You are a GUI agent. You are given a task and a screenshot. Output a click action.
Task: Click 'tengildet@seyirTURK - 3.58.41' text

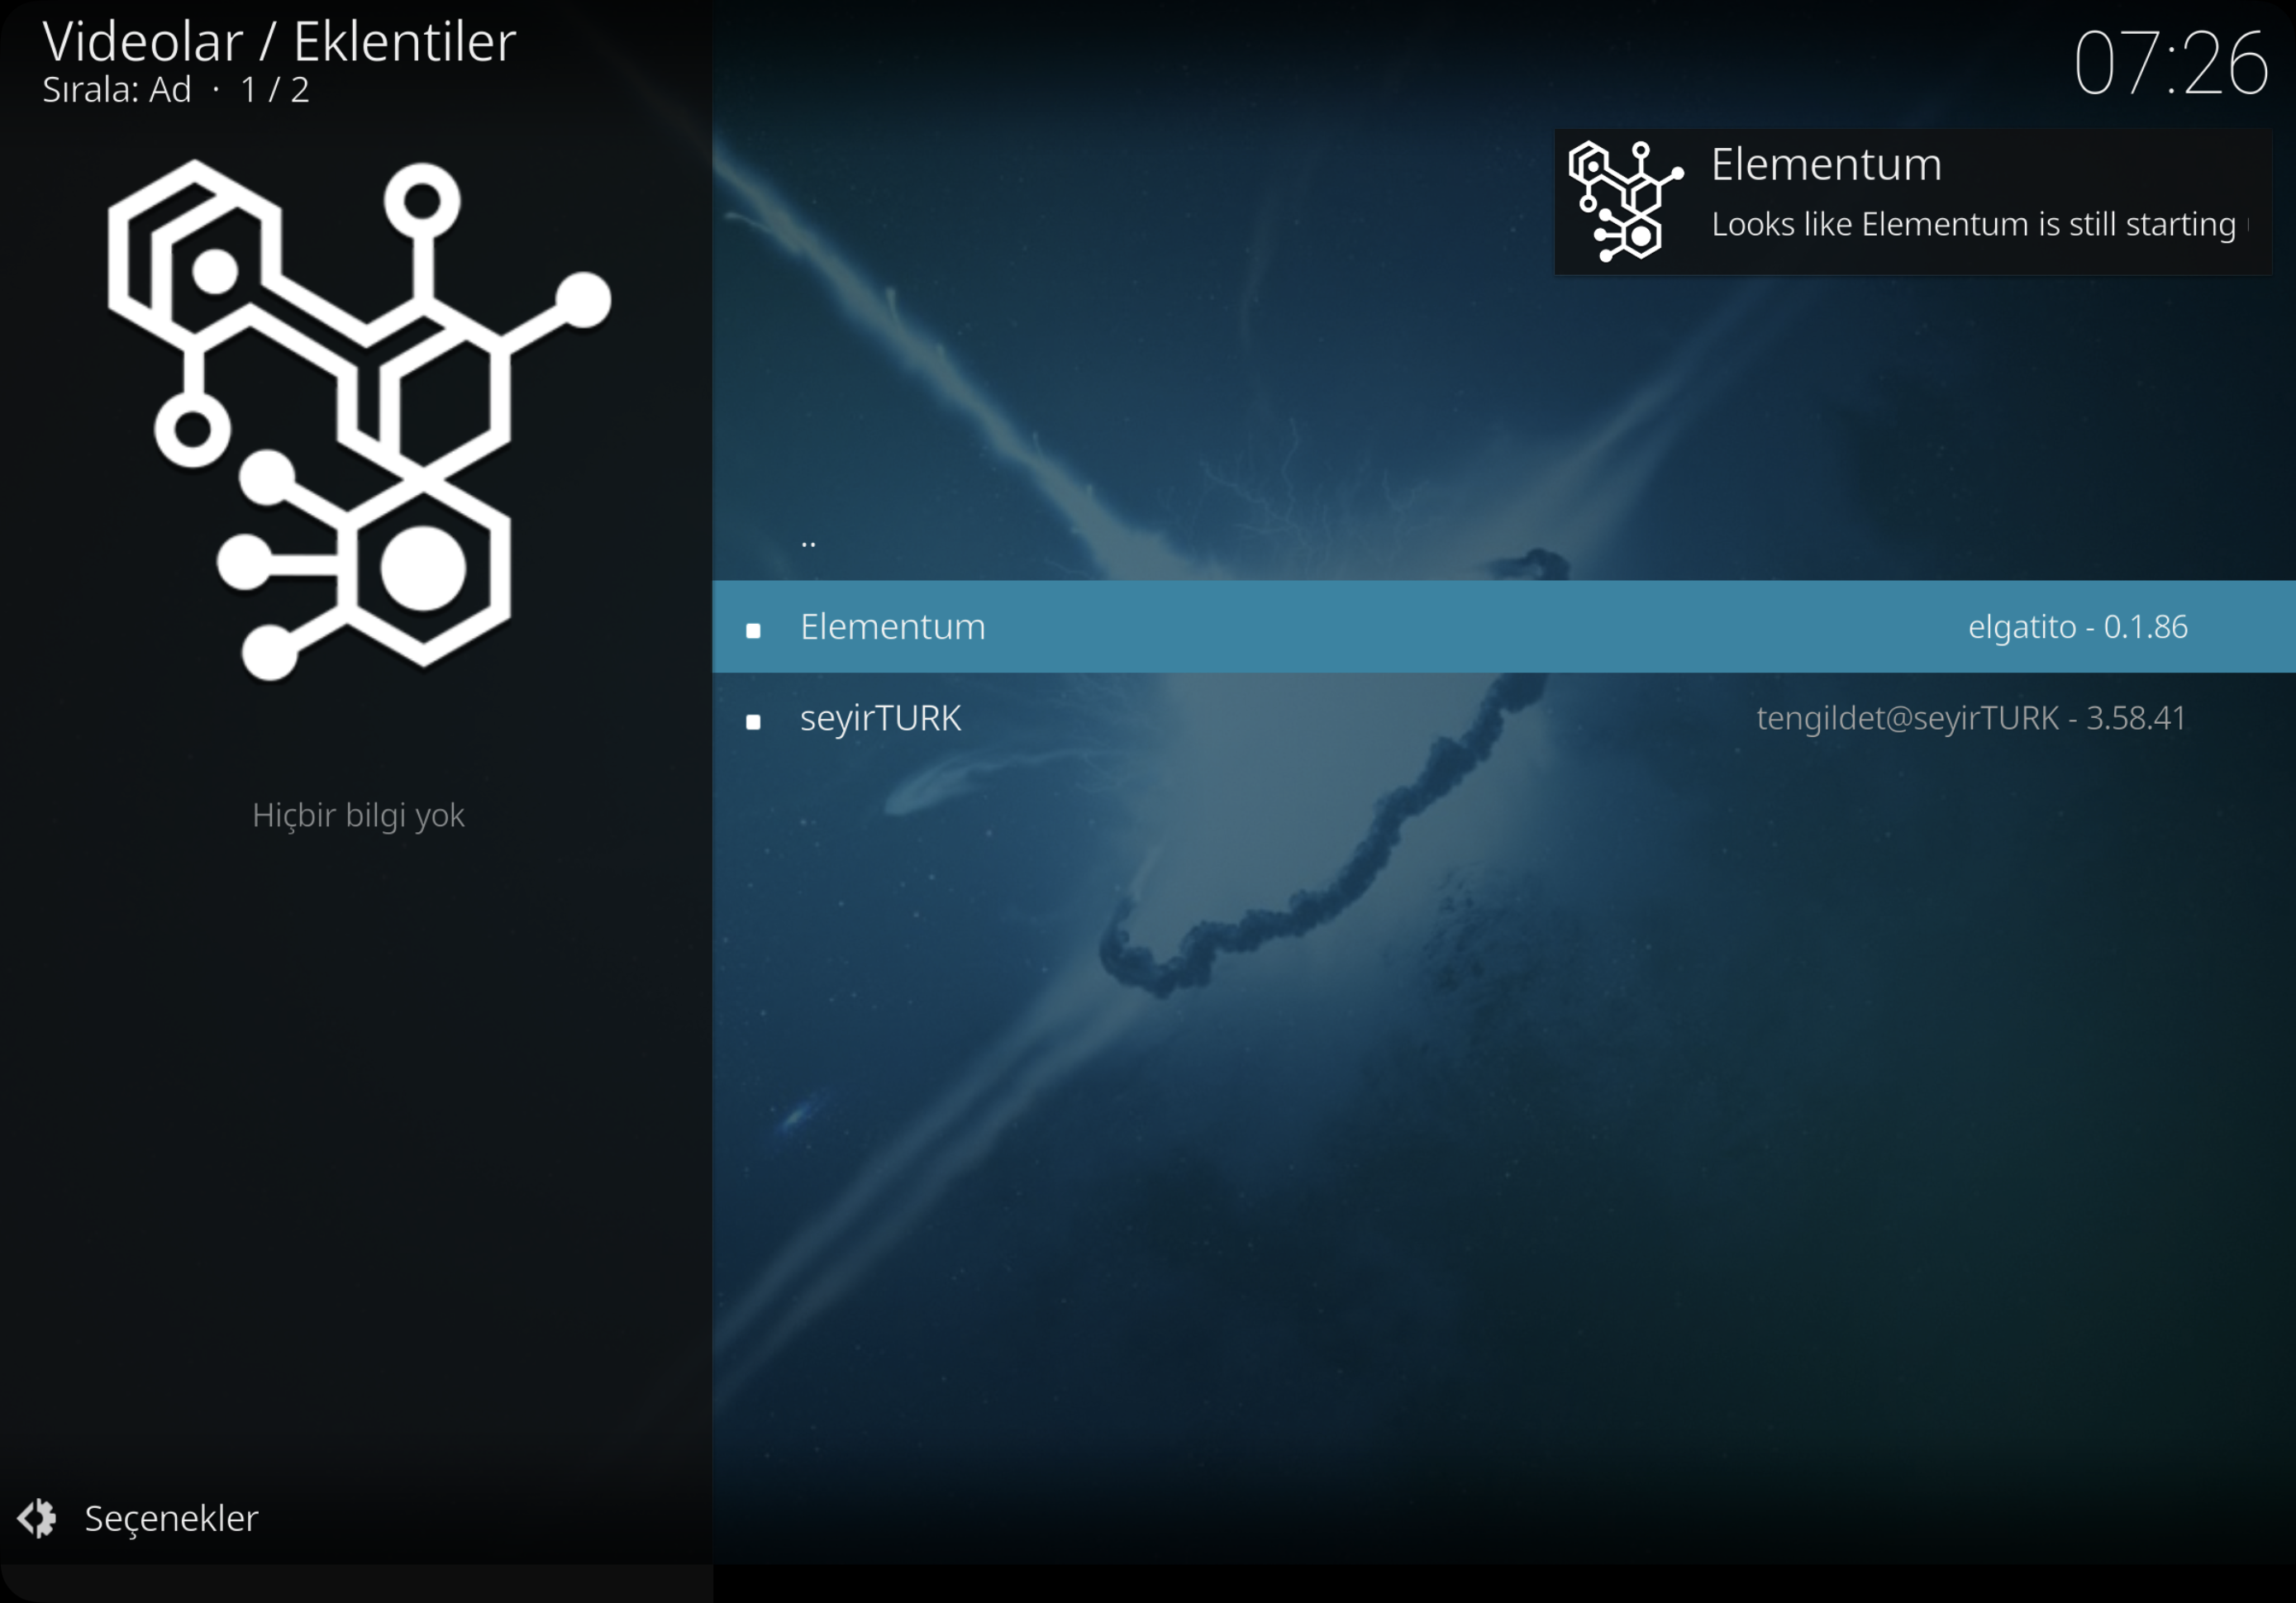point(1971,718)
